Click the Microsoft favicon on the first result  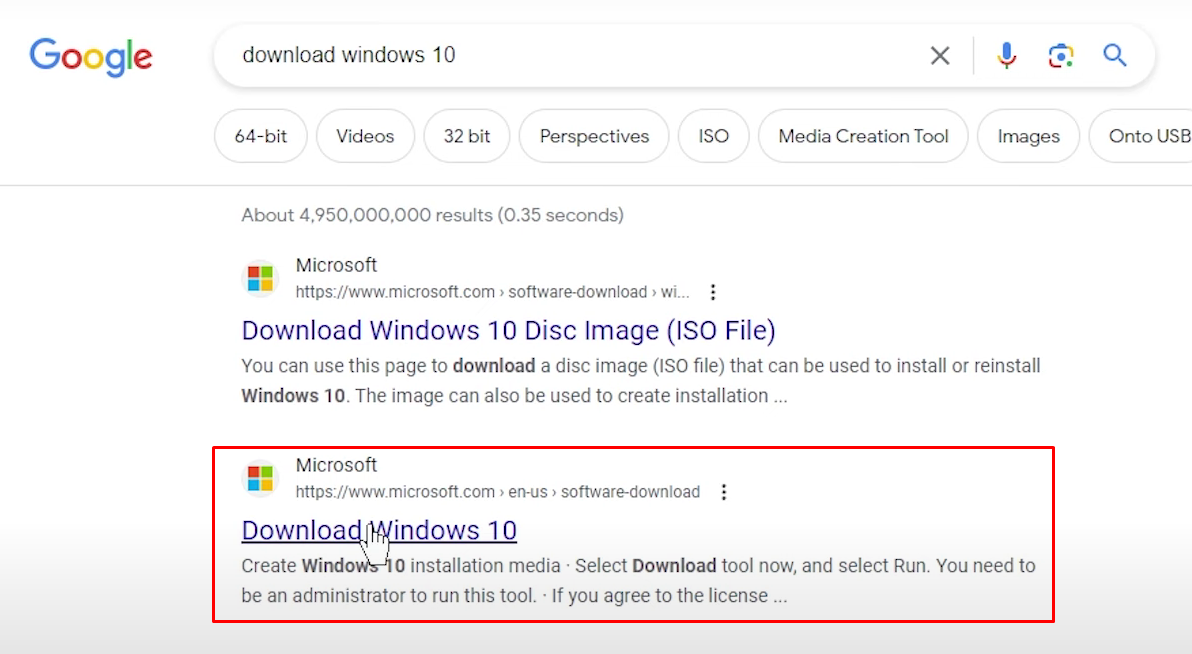(260, 278)
